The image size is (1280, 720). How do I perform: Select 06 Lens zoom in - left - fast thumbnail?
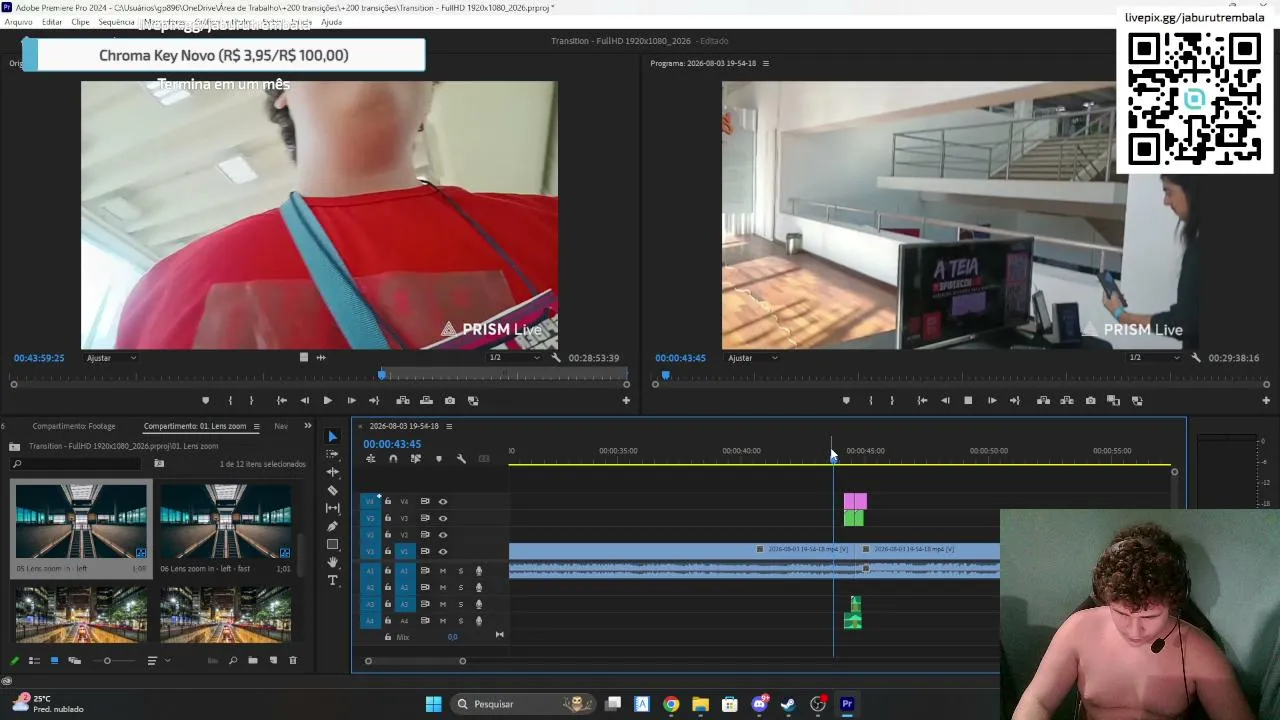click(226, 521)
